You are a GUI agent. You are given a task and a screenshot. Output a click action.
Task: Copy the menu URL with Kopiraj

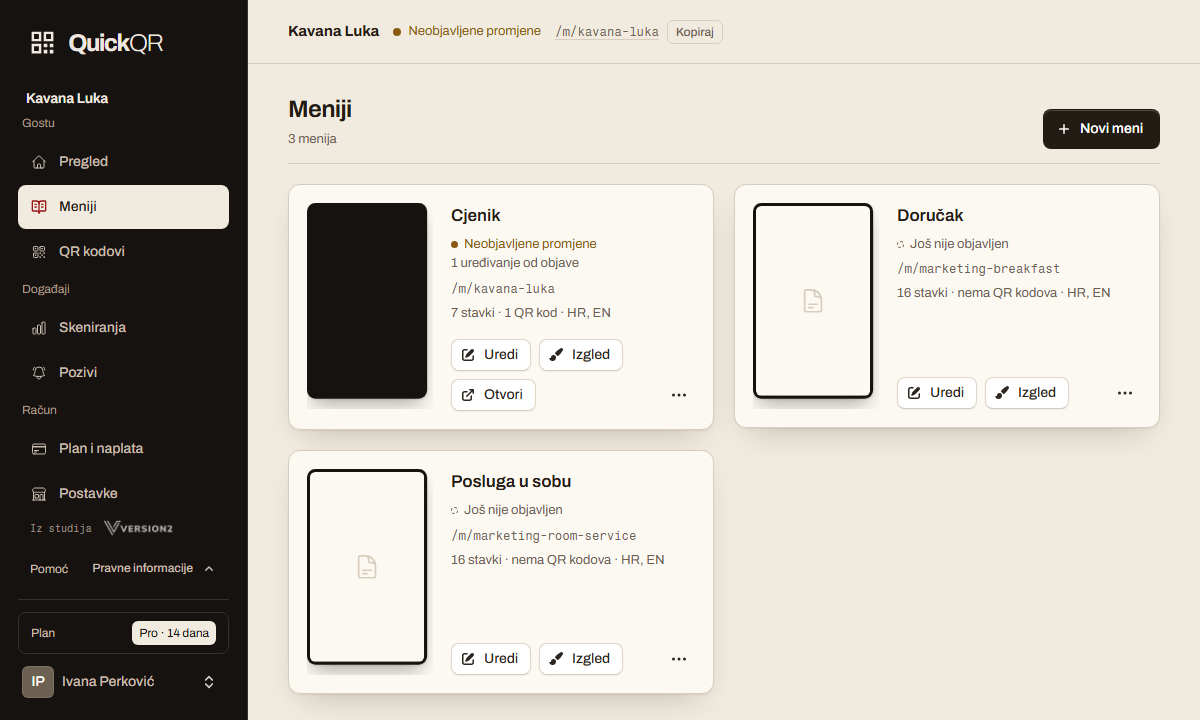point(694,32)
